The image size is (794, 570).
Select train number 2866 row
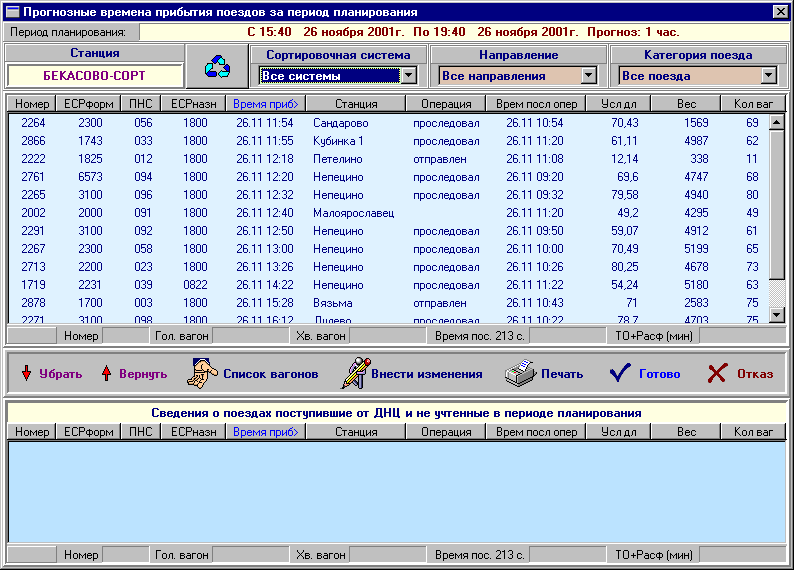388,141
